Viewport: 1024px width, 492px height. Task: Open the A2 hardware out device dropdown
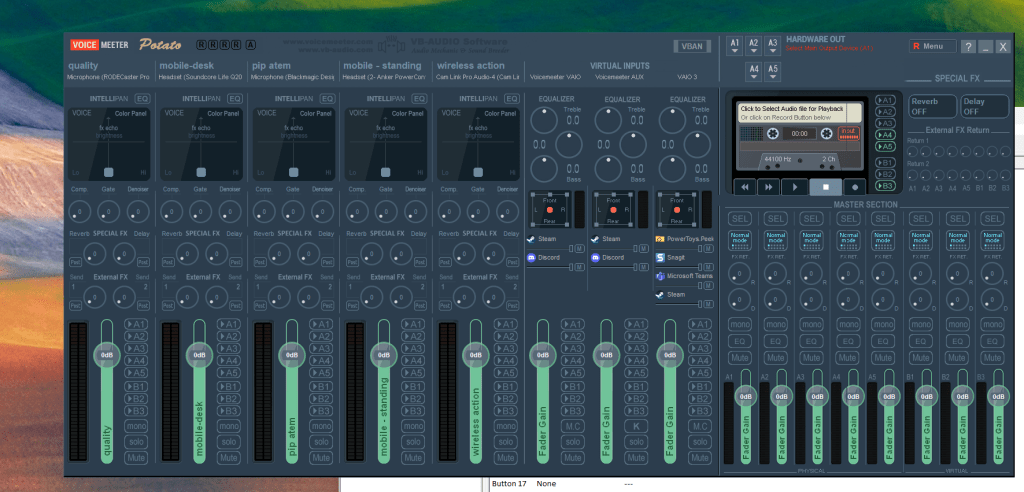coord(754,46)
